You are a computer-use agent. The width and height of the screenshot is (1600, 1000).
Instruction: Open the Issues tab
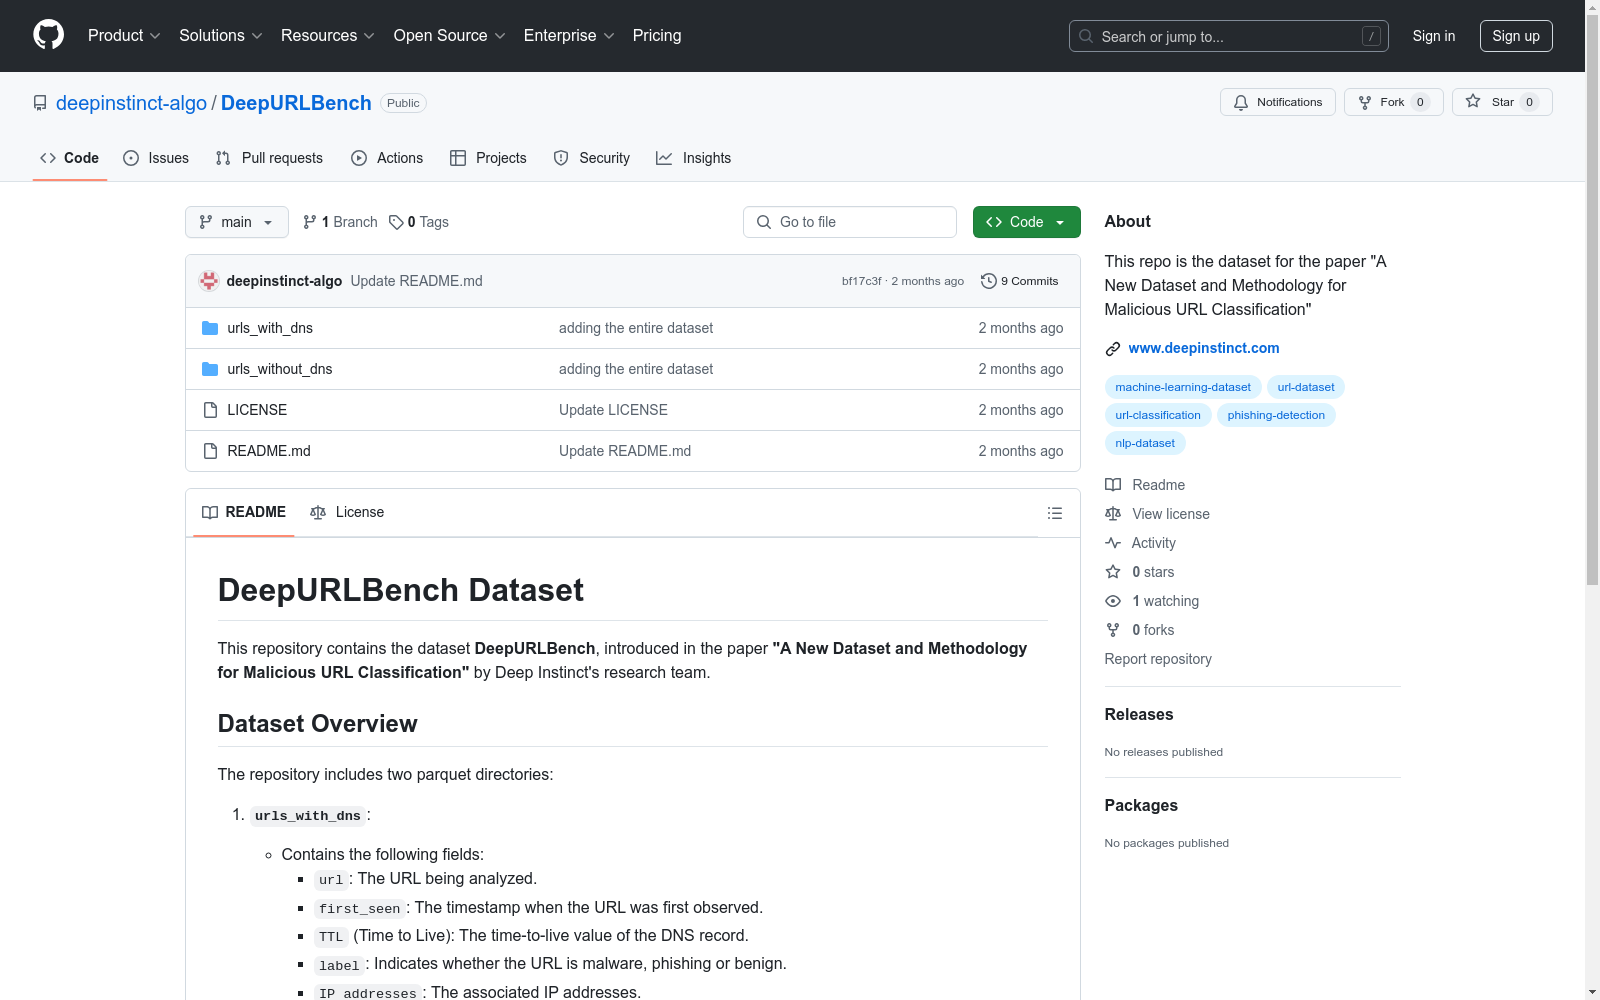[156, 158]
